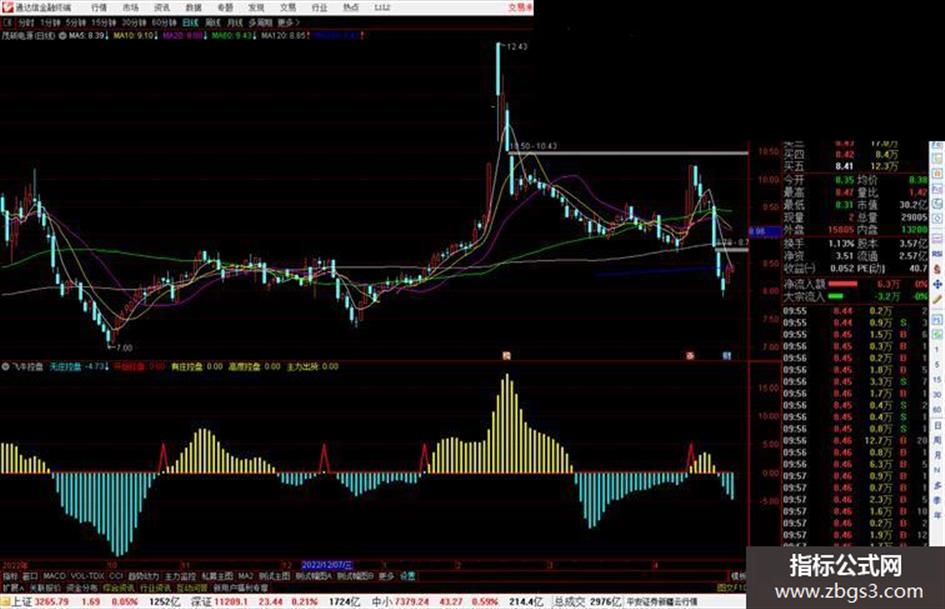Click the red dollar icon in right sidebar
945x609 pixels.
[937, 269]
